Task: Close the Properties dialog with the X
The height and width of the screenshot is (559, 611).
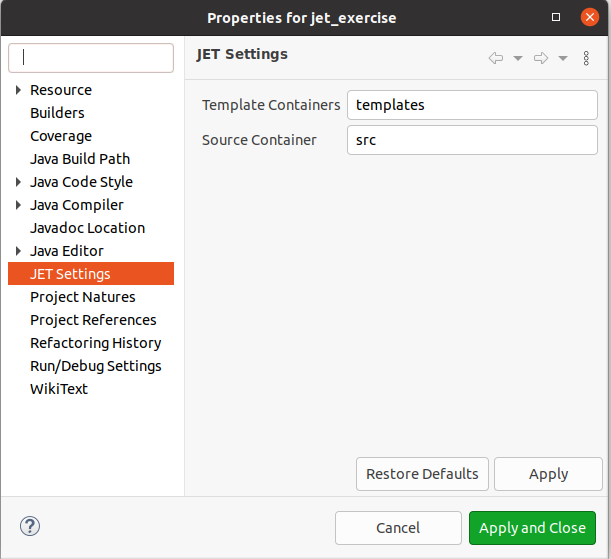Action: [590, 17]
